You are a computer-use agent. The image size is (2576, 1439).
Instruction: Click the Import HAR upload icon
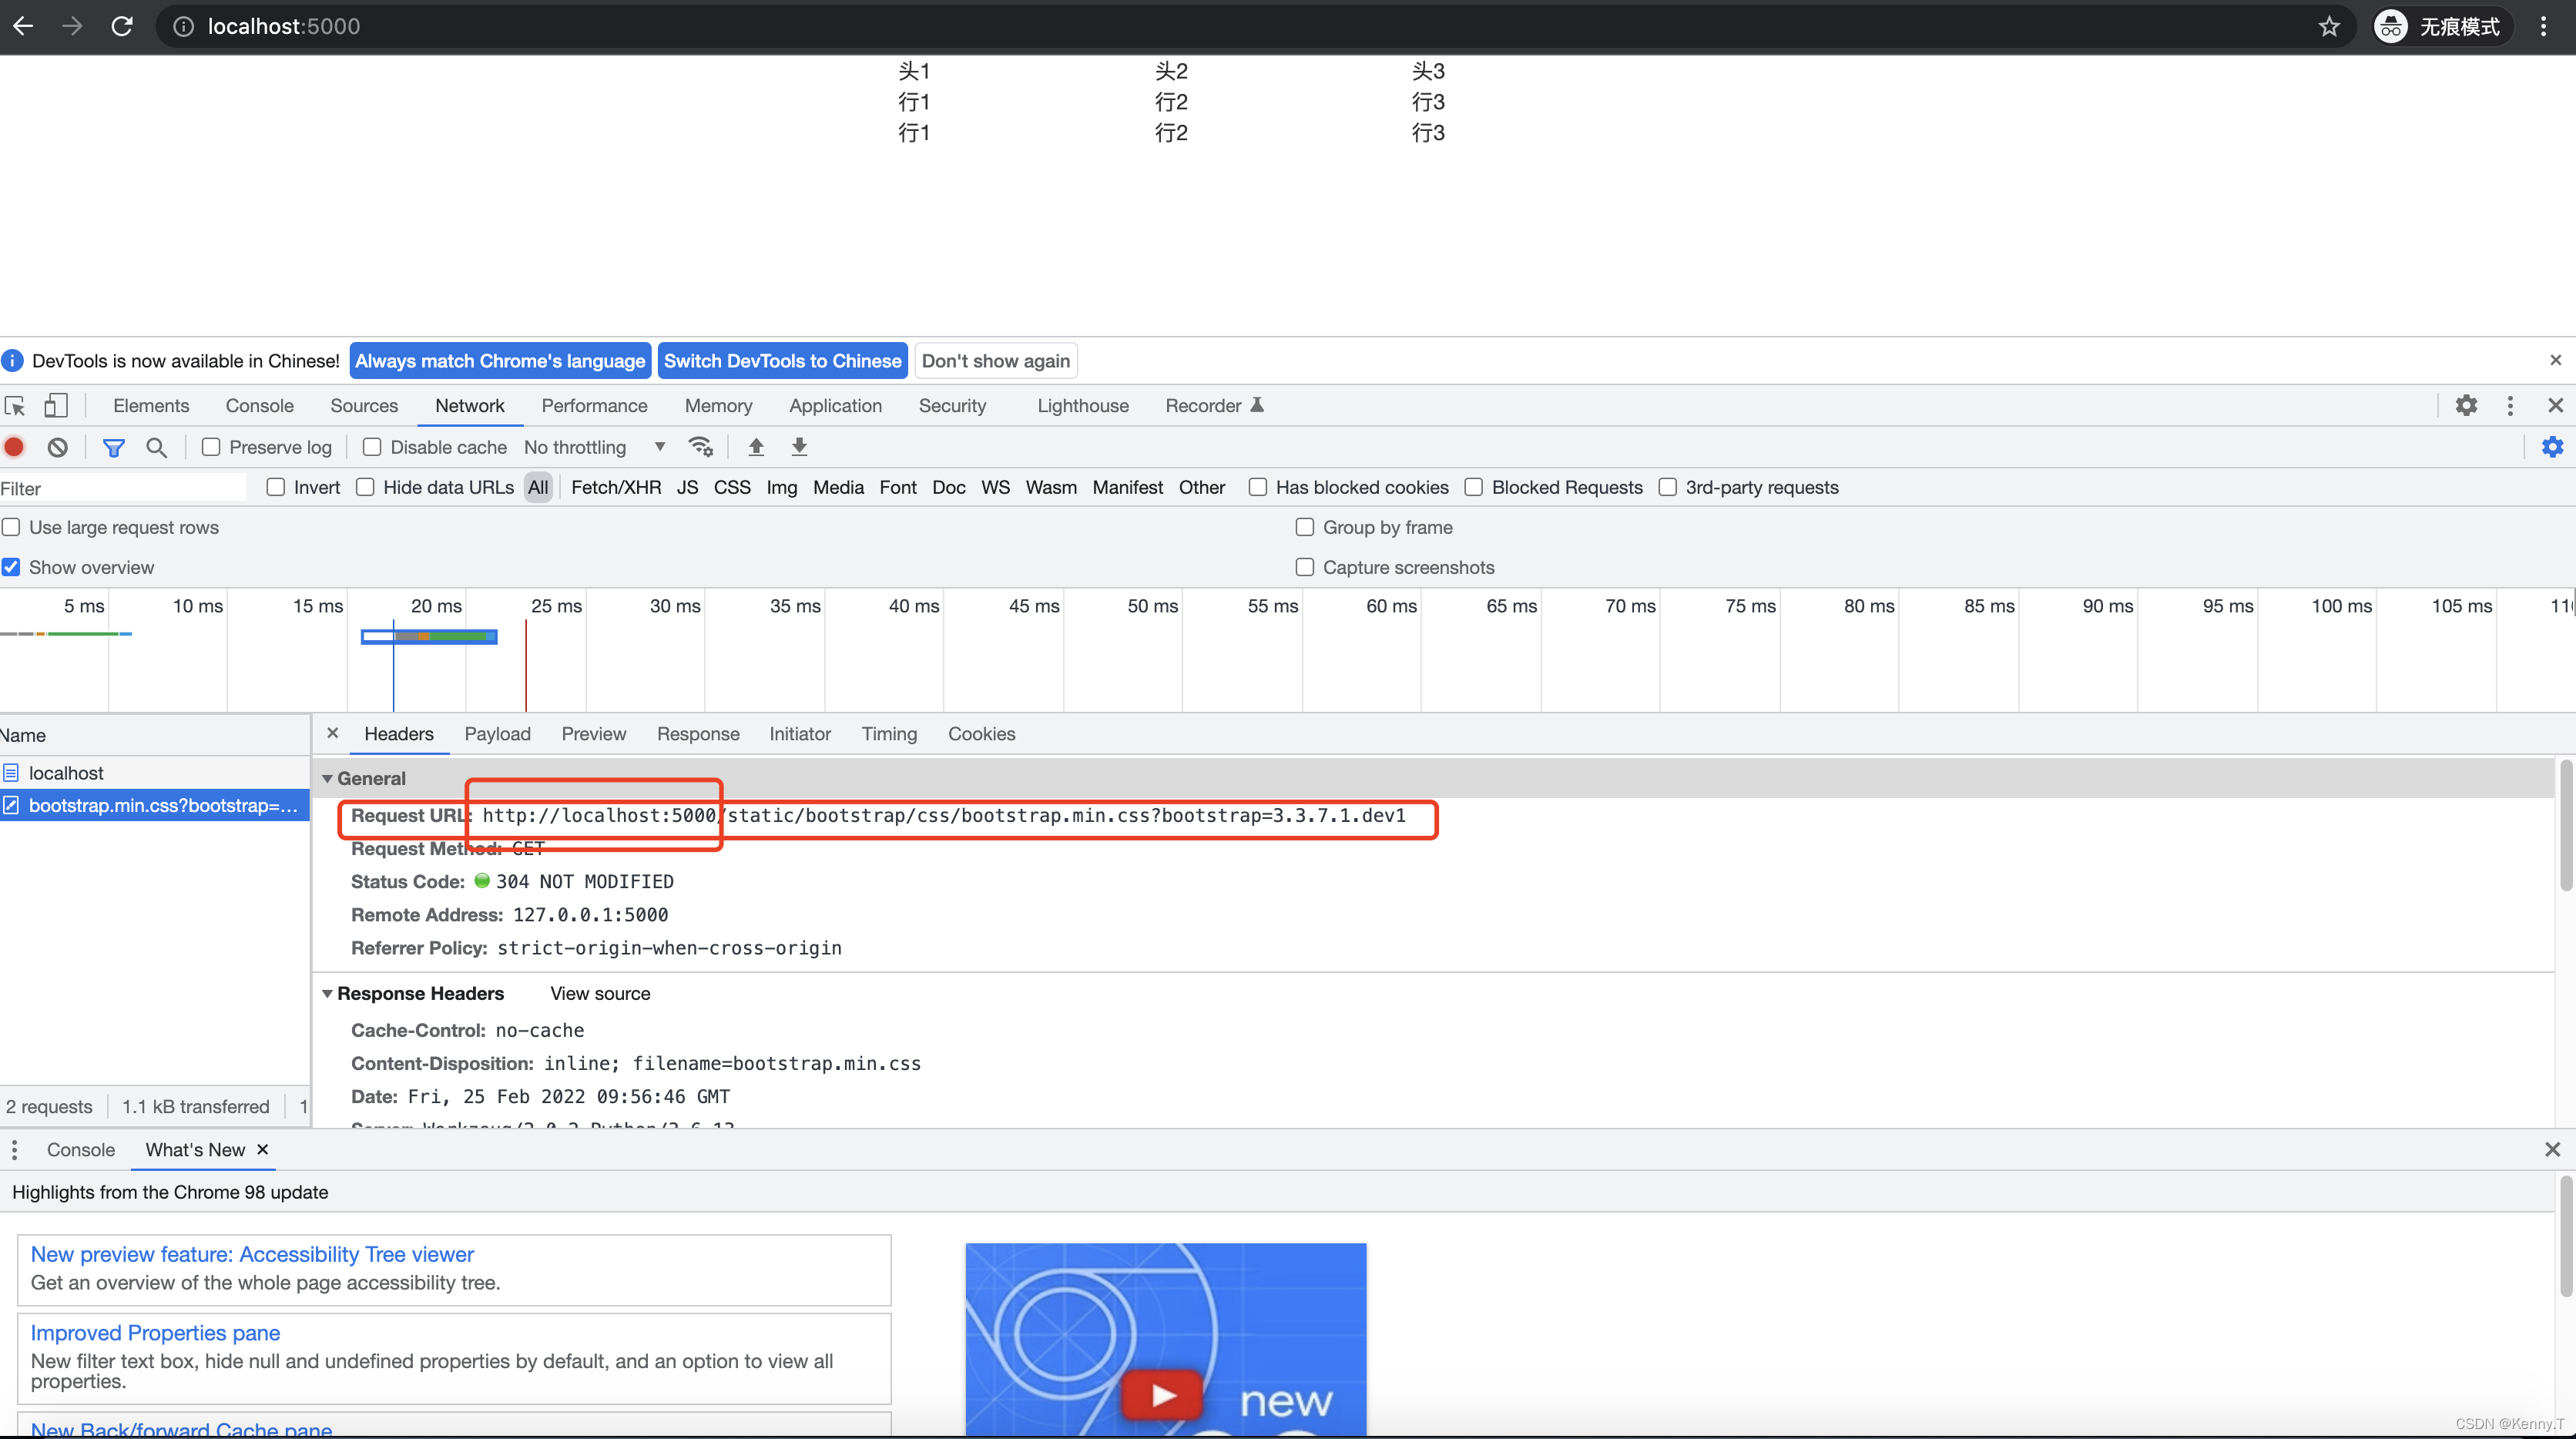[756, 447]
